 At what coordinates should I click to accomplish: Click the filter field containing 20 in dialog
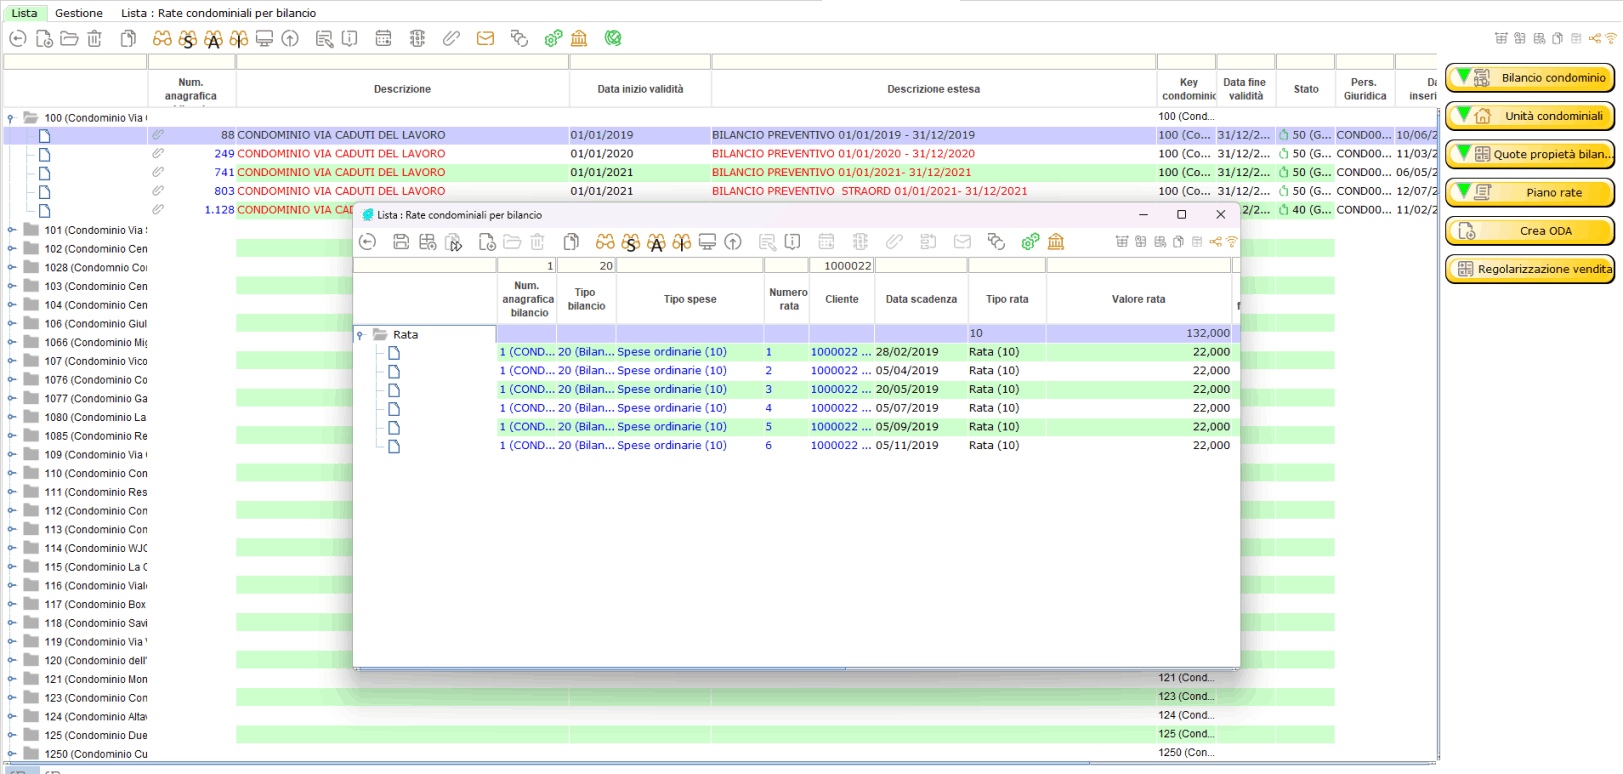coord(586,266)
